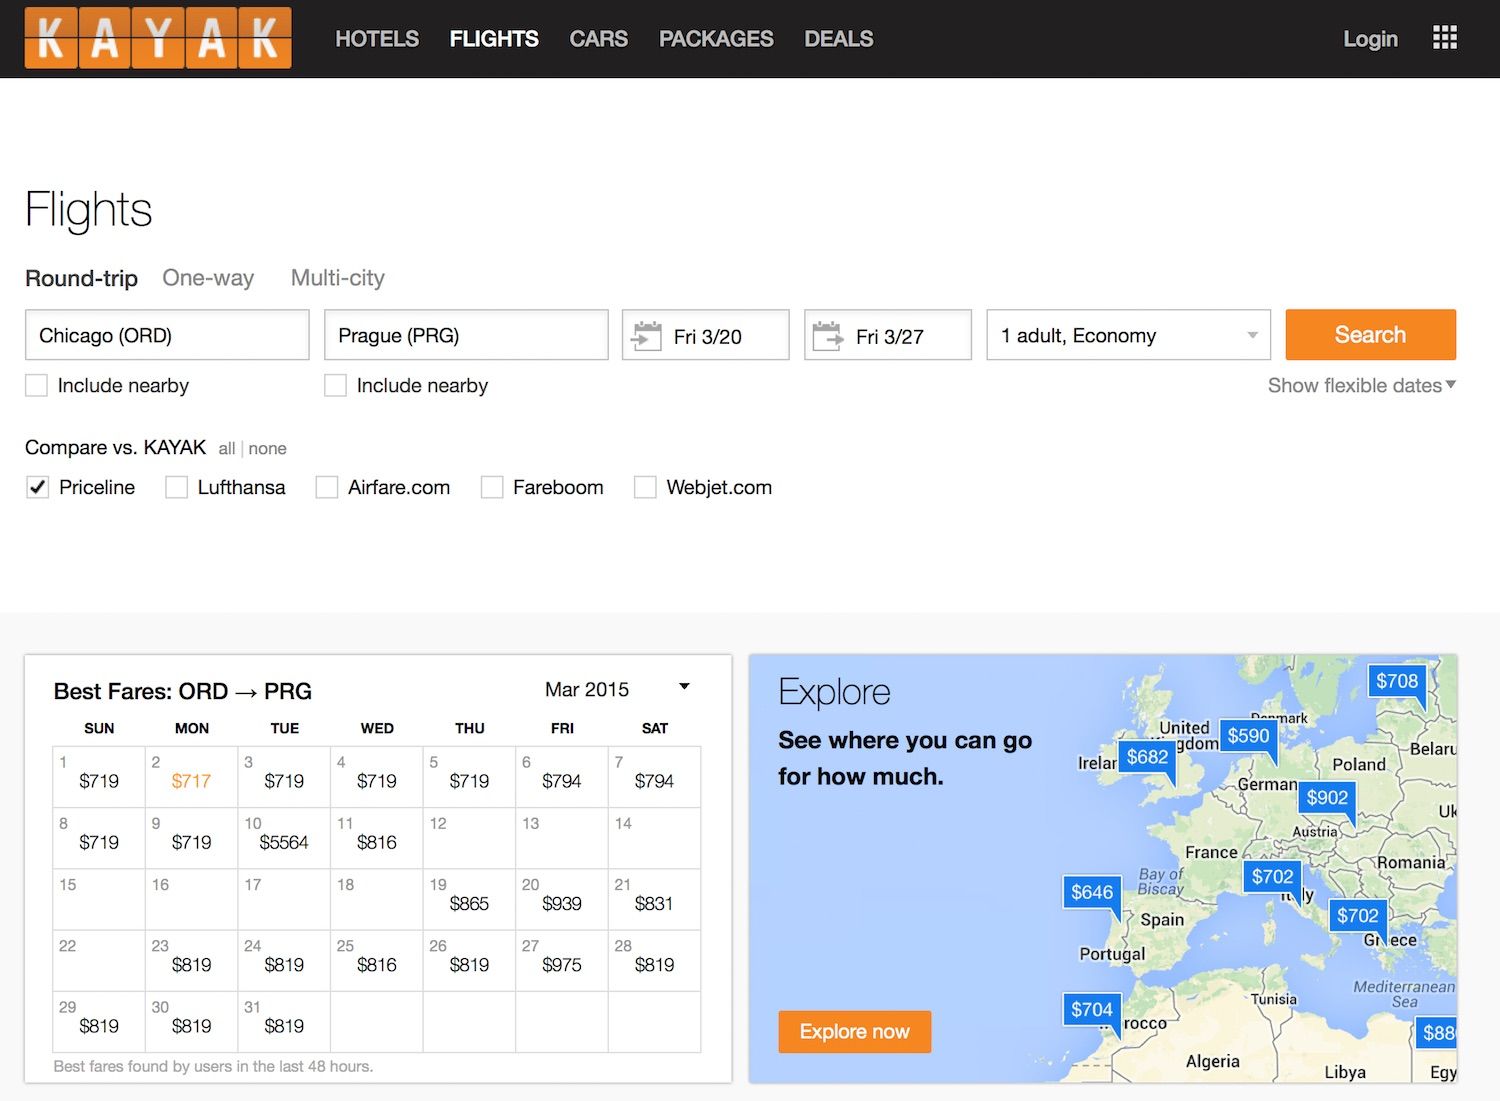
Task: Go to the HOTELS section
Action: [377, 39]
